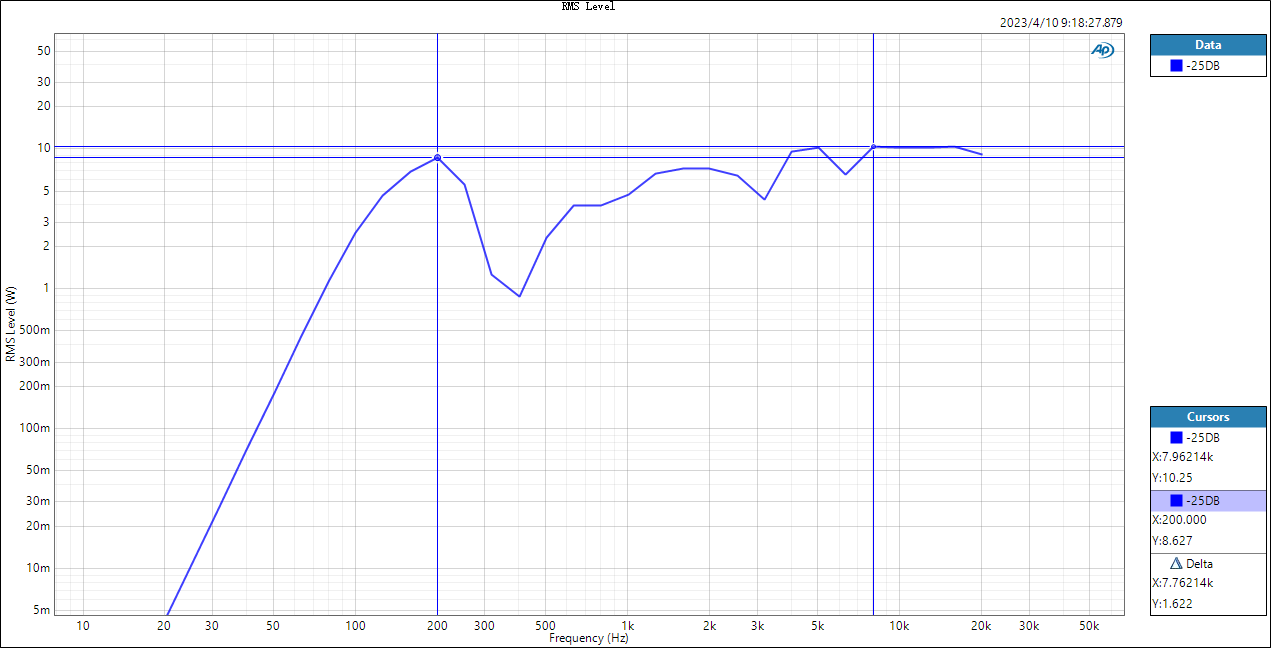Click the X:200.000 cursor readout
1271x648 pixels.
[1179, 520]
